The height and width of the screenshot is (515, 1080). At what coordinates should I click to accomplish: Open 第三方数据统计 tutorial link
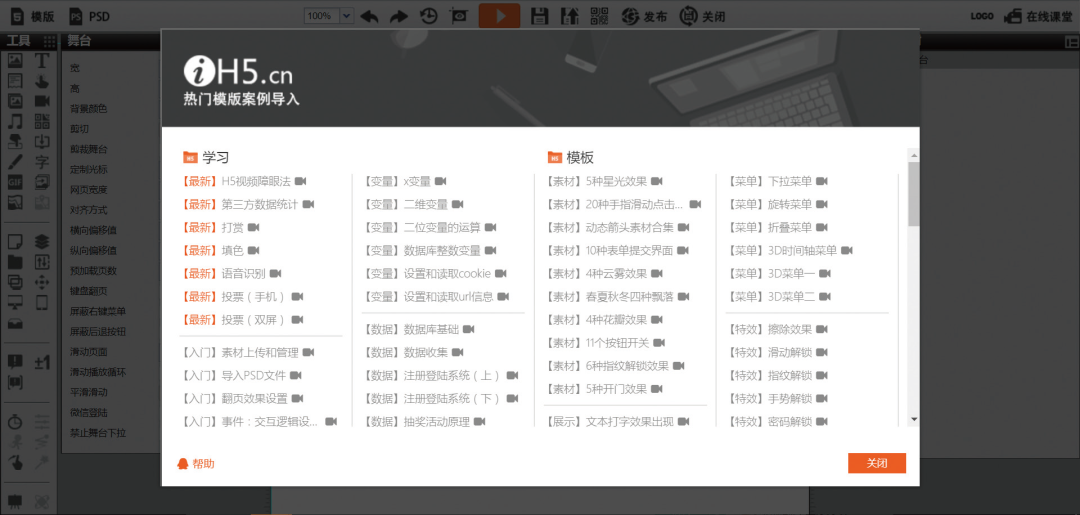260,204
